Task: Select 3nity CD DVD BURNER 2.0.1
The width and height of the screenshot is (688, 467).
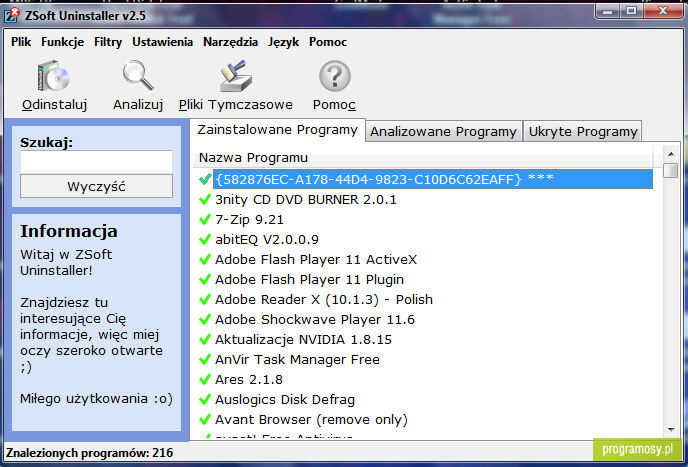Action: 306,200
